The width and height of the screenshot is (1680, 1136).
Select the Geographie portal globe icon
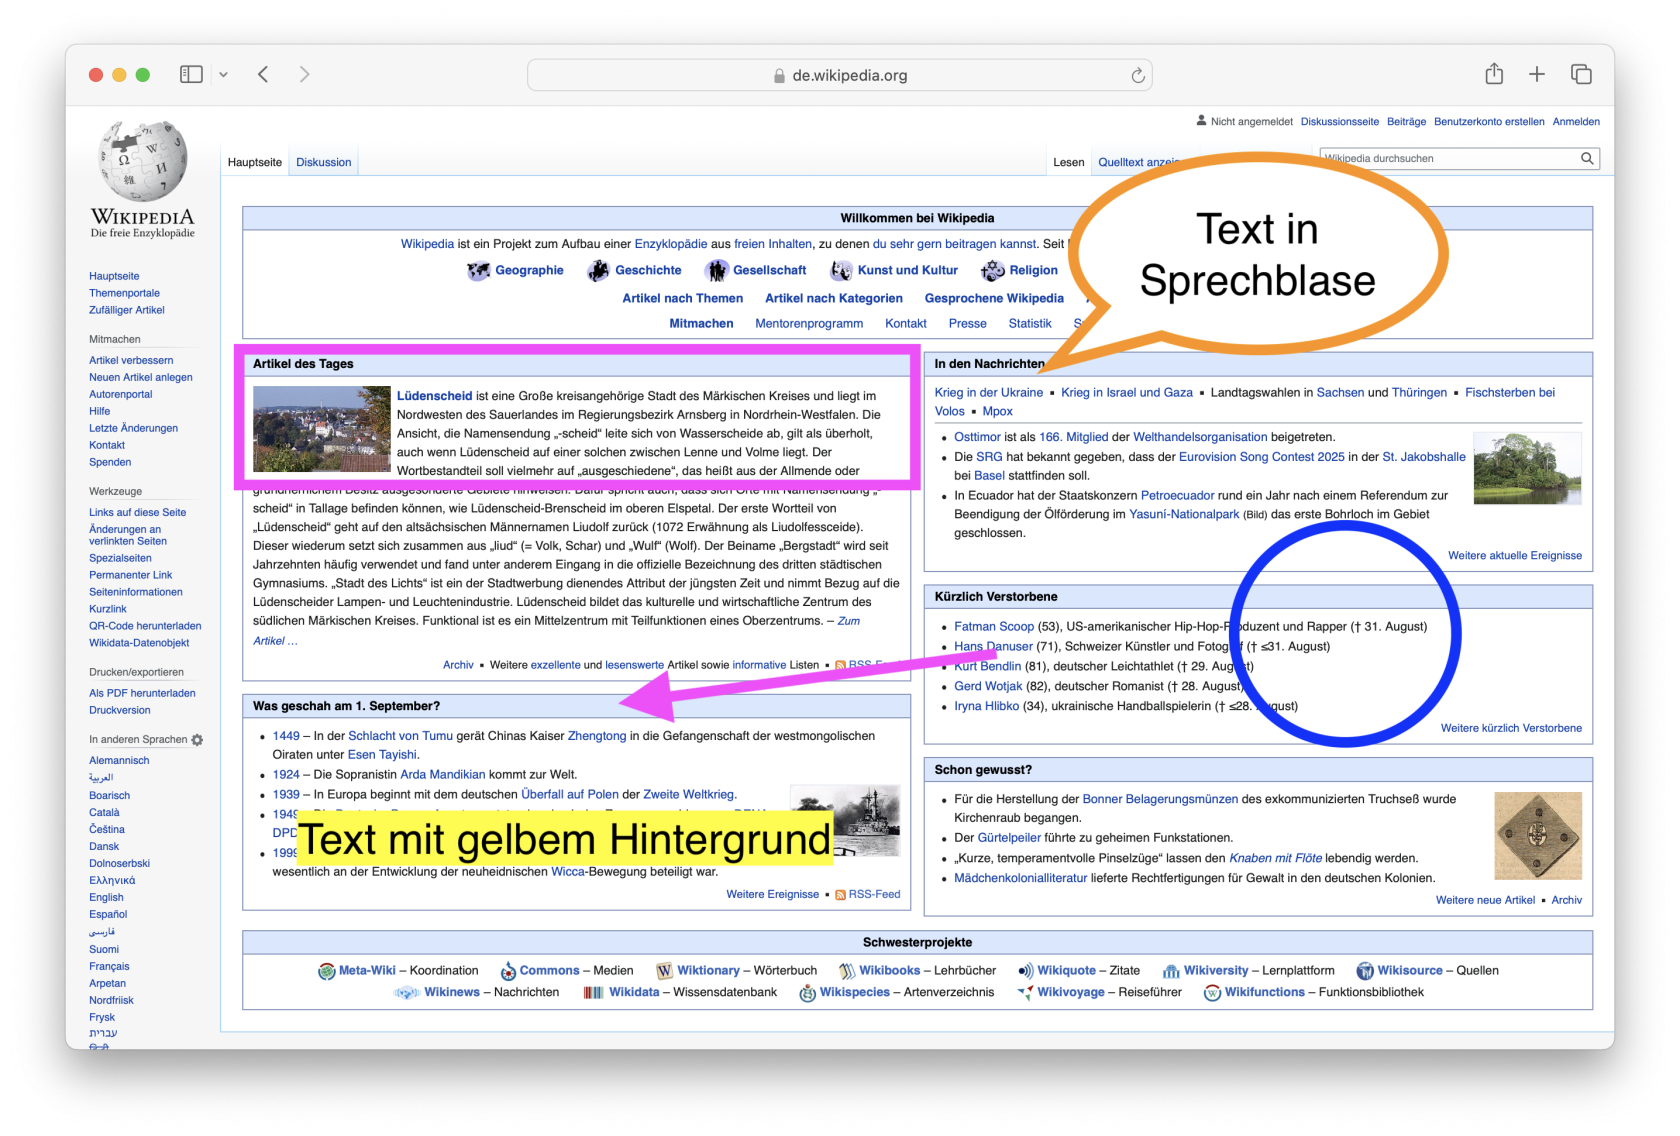coord(478,270)
